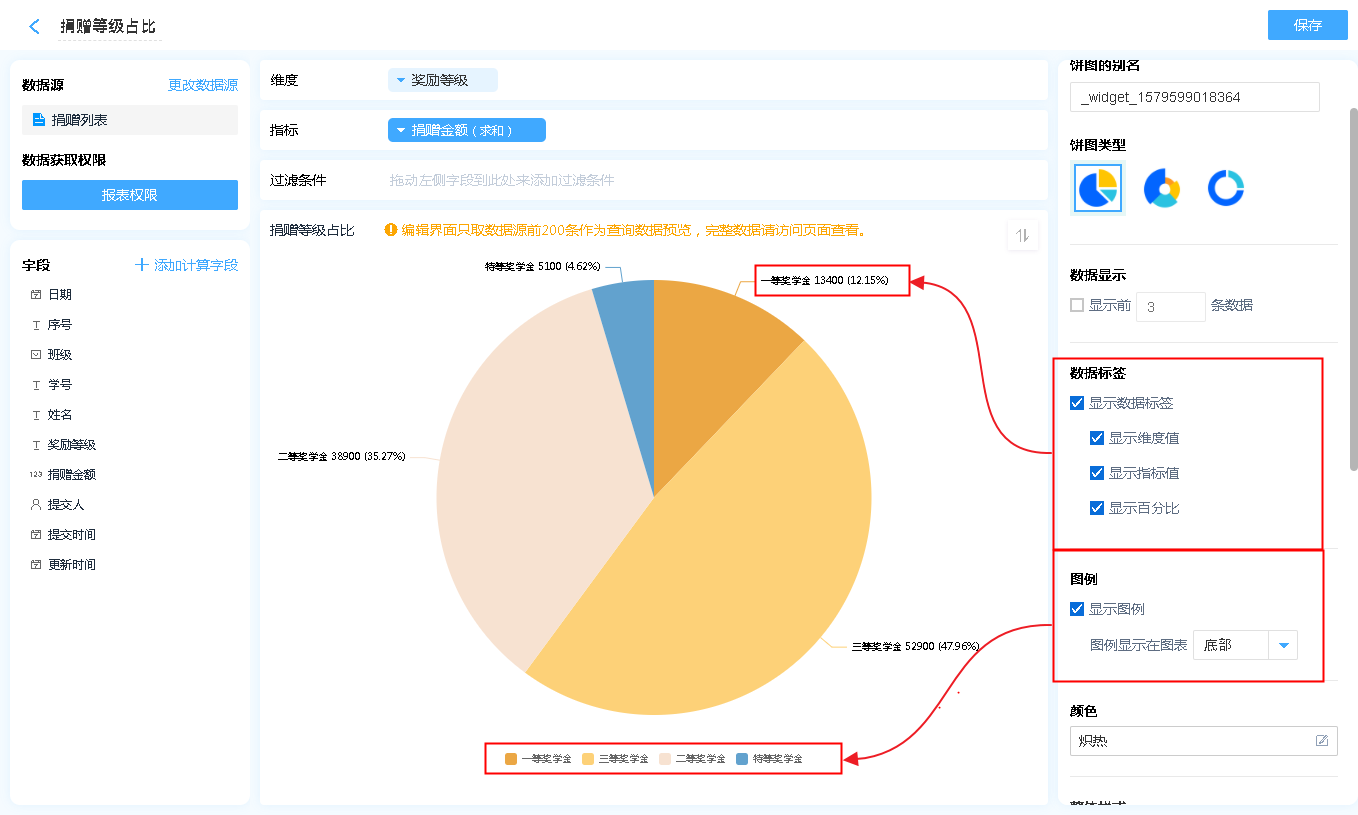Select the 提交人 field in list
Viewport: 1358px width, 815px height.
(66, 505)
